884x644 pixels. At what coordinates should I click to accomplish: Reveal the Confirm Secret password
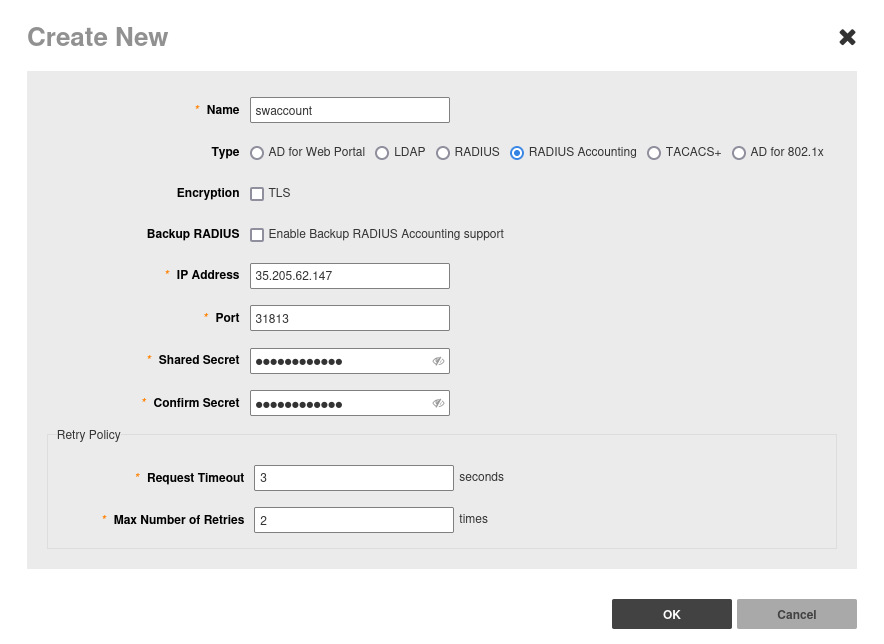438,403
